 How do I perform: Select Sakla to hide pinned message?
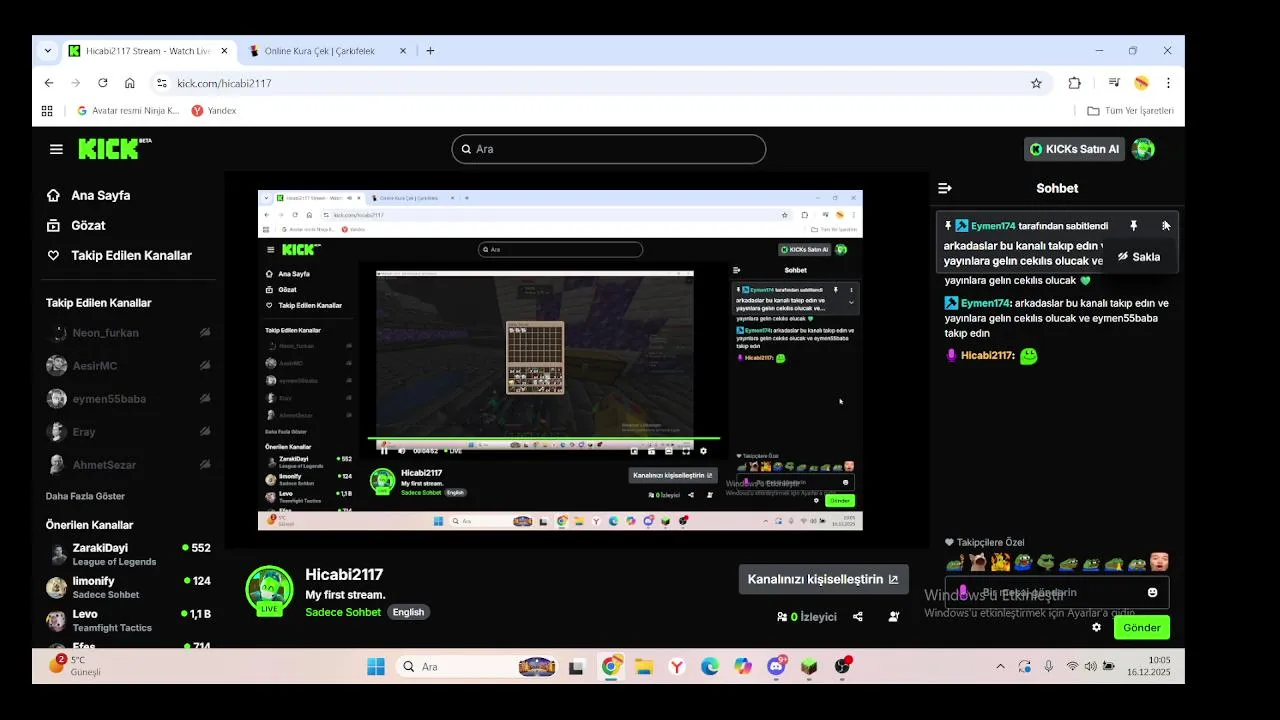(x=1139, y=257)
